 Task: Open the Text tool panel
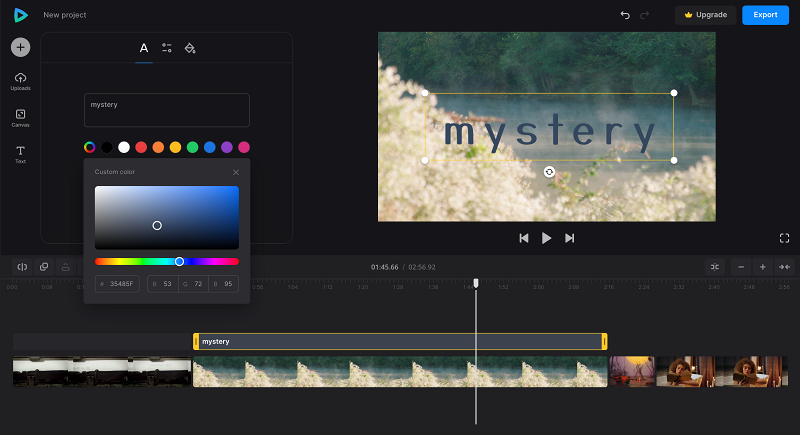click(x=20, y=155)
